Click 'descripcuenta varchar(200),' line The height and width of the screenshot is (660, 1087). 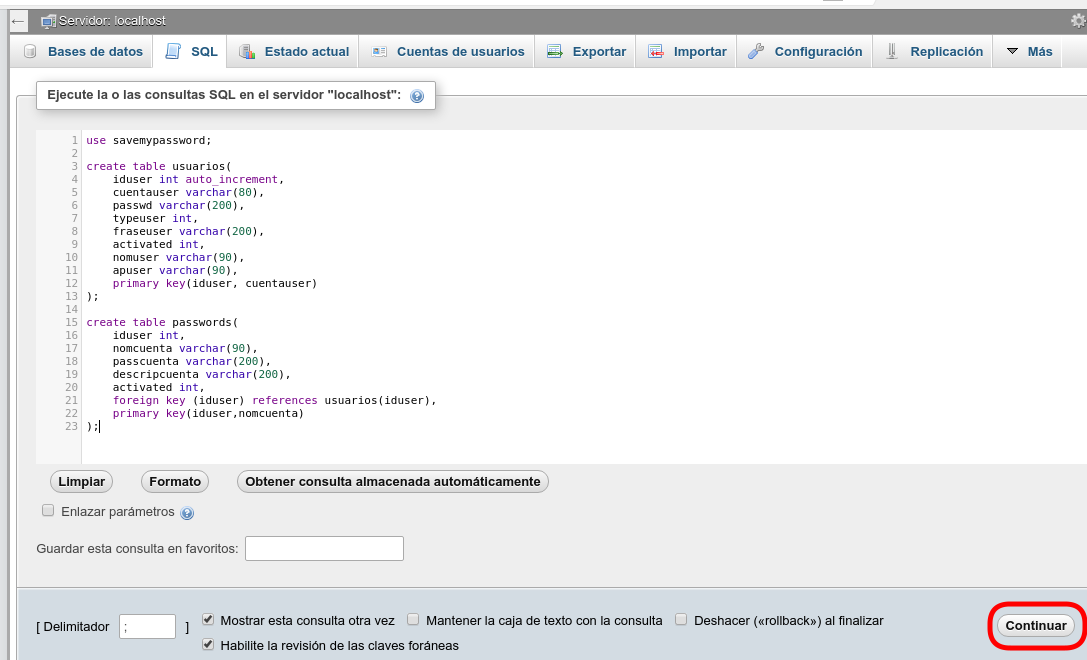(202, 374)
